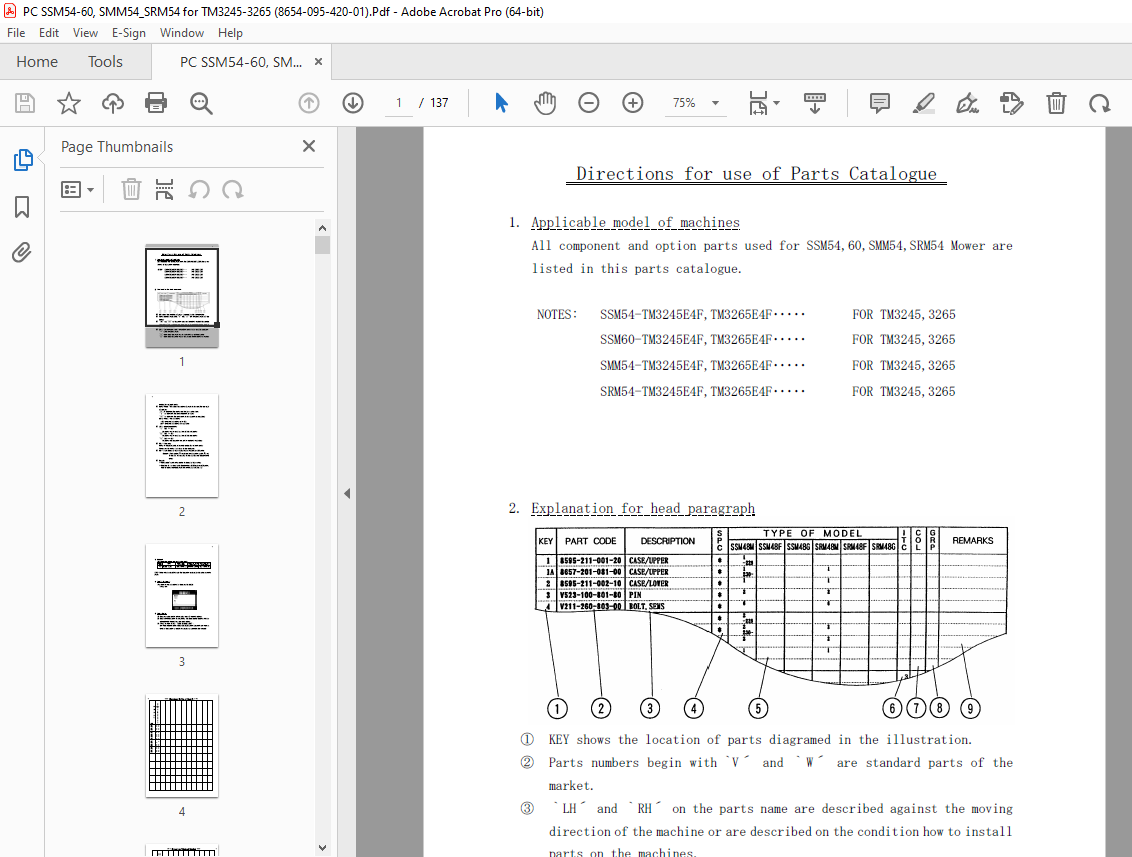Select page 3 thumbnail
This screenshot has width=1132, height=857.
182,596
